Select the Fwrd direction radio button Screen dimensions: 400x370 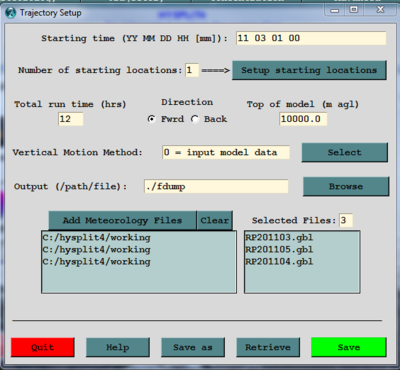click(151, 119)
